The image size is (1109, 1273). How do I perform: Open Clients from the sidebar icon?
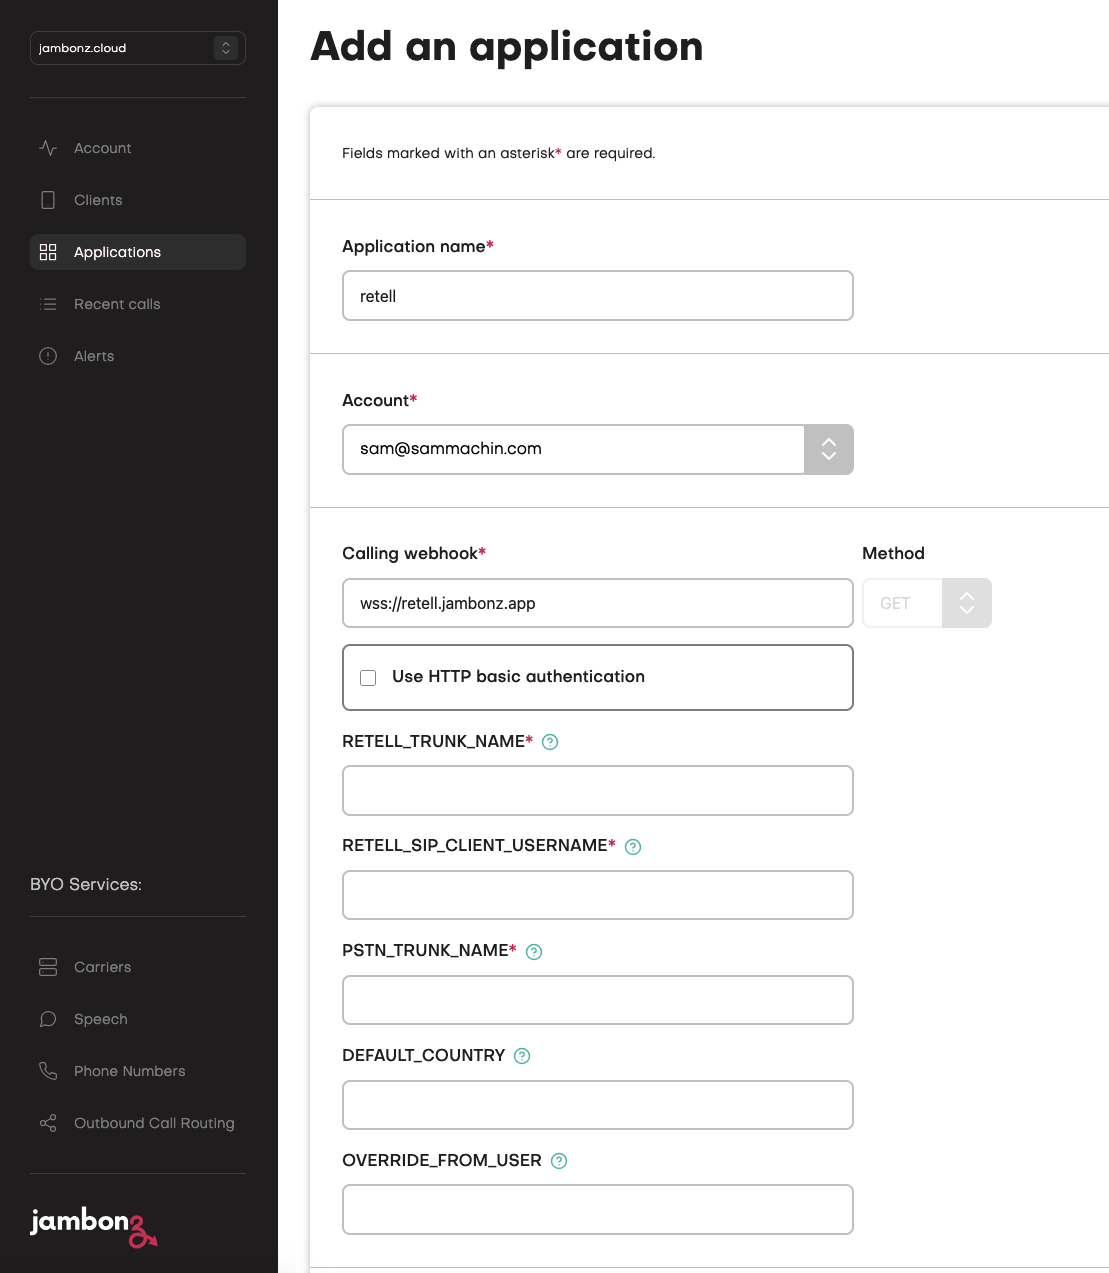pyautogui.click(x=48, y=200)
